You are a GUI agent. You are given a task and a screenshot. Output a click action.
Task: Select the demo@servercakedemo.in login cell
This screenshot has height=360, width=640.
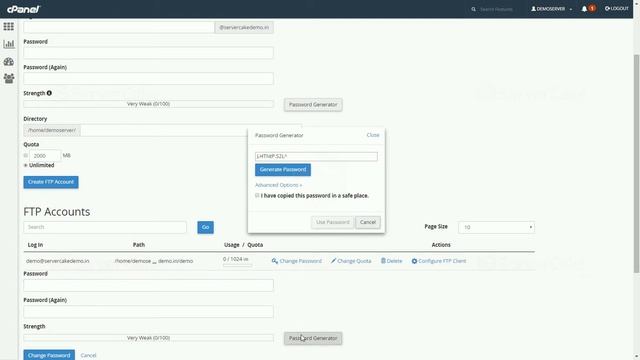58,261
